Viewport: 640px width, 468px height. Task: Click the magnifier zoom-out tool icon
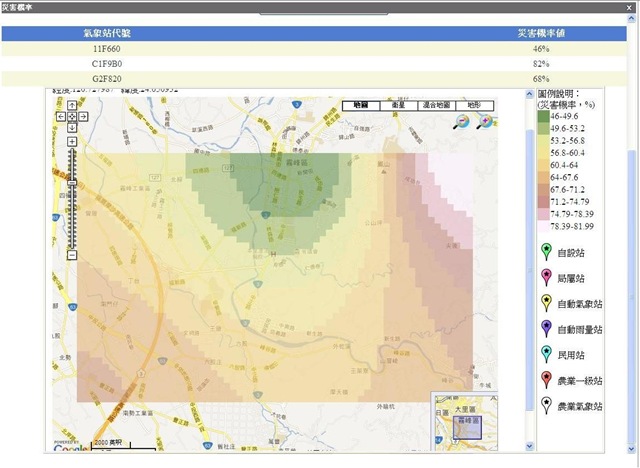(x=462, y=122)
